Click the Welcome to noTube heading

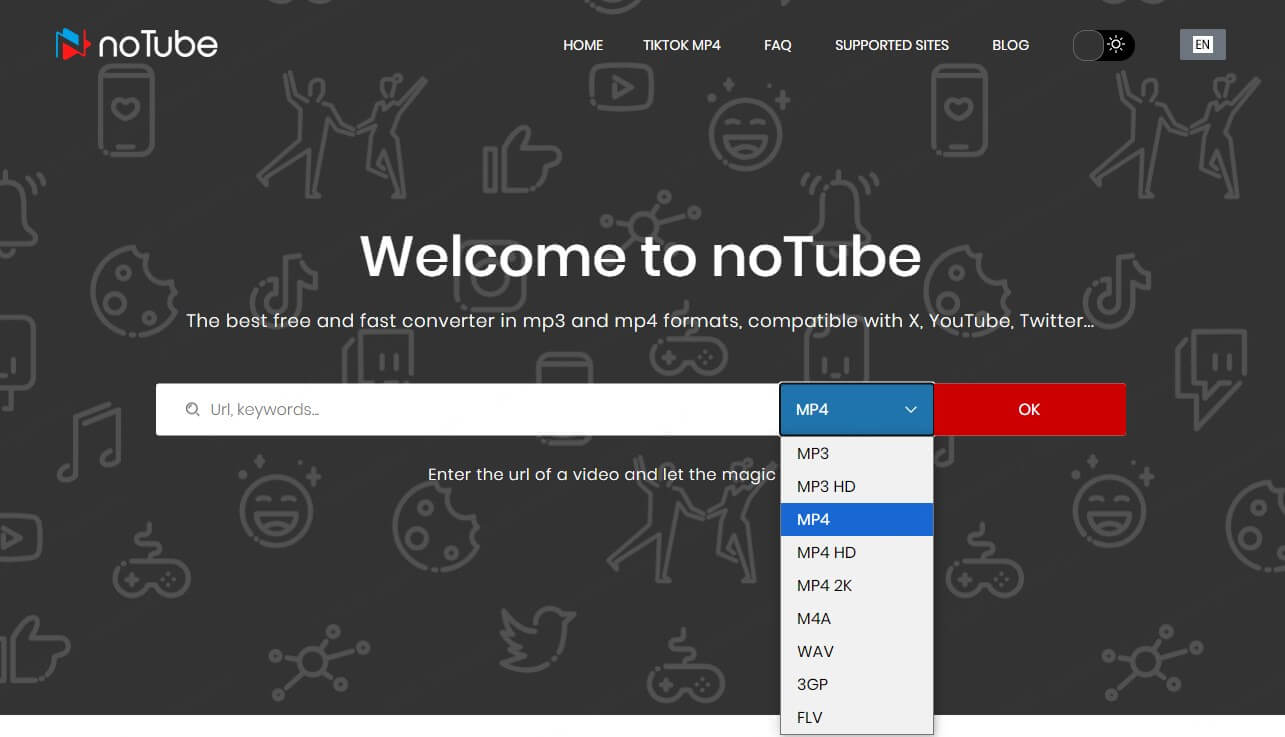point(640,256)
